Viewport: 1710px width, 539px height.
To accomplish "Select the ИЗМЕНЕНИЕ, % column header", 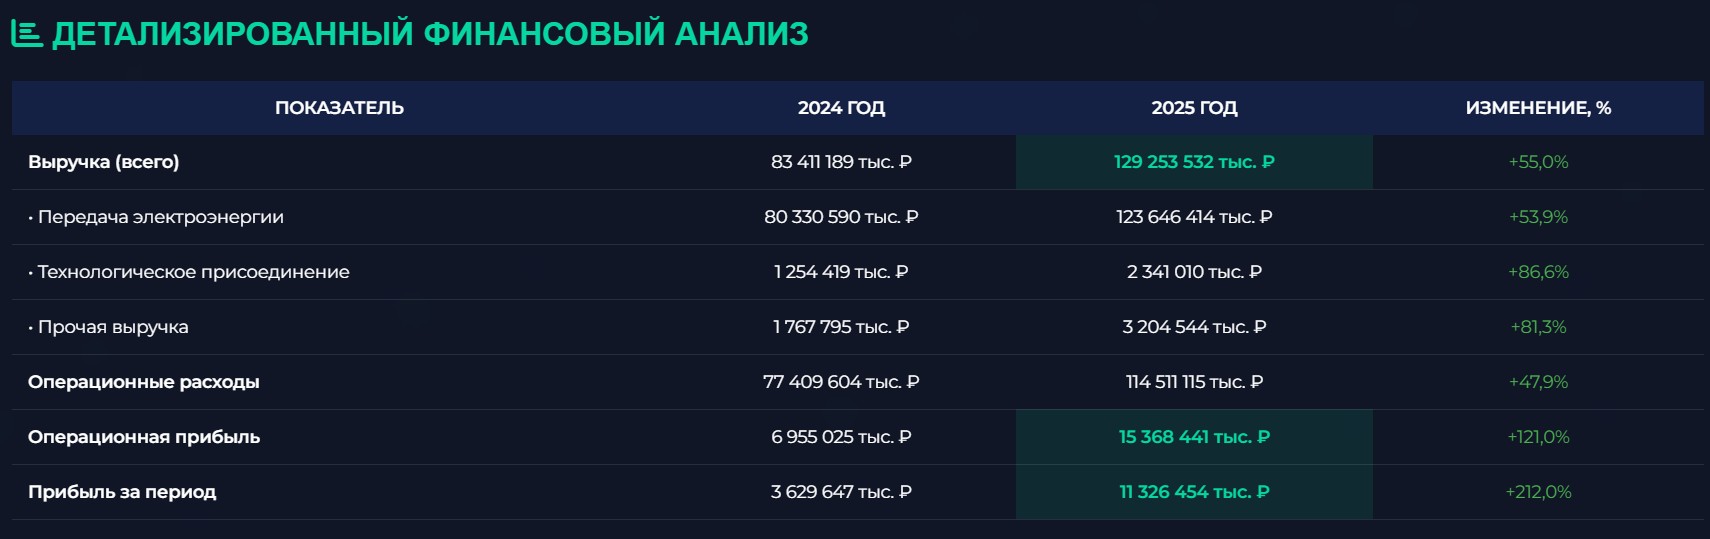I will (1538, 108).
